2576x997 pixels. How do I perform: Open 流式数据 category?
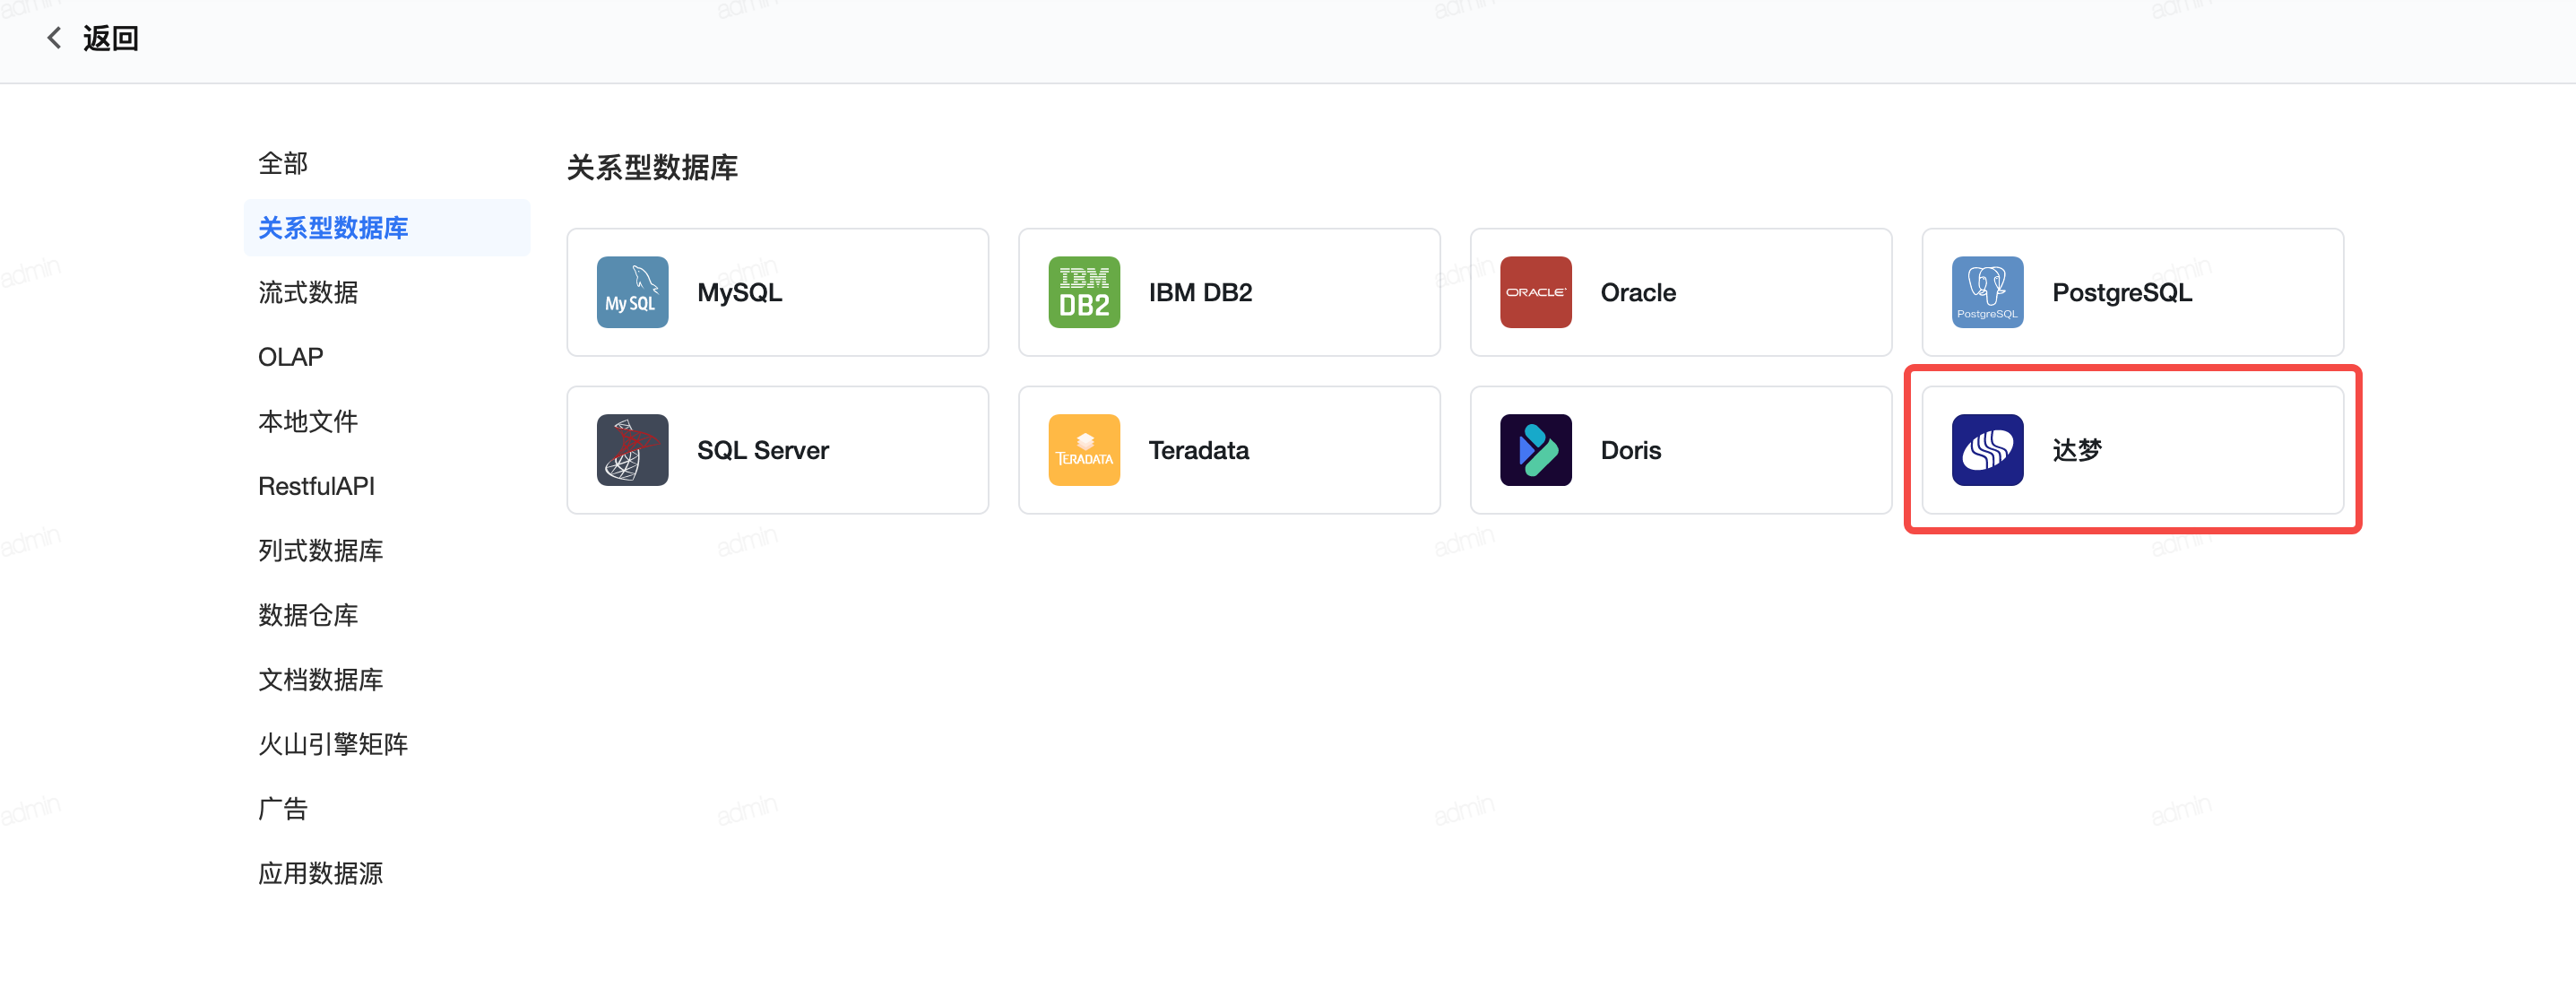click(308, 292)
